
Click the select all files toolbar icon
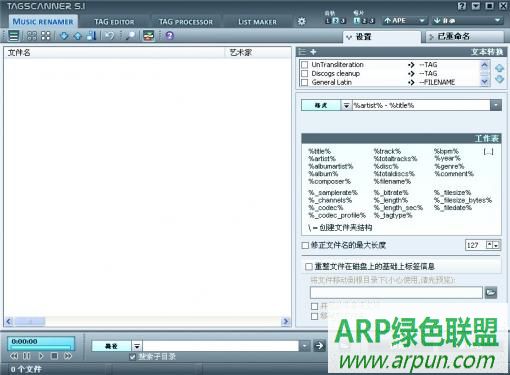tap(32, 36)
